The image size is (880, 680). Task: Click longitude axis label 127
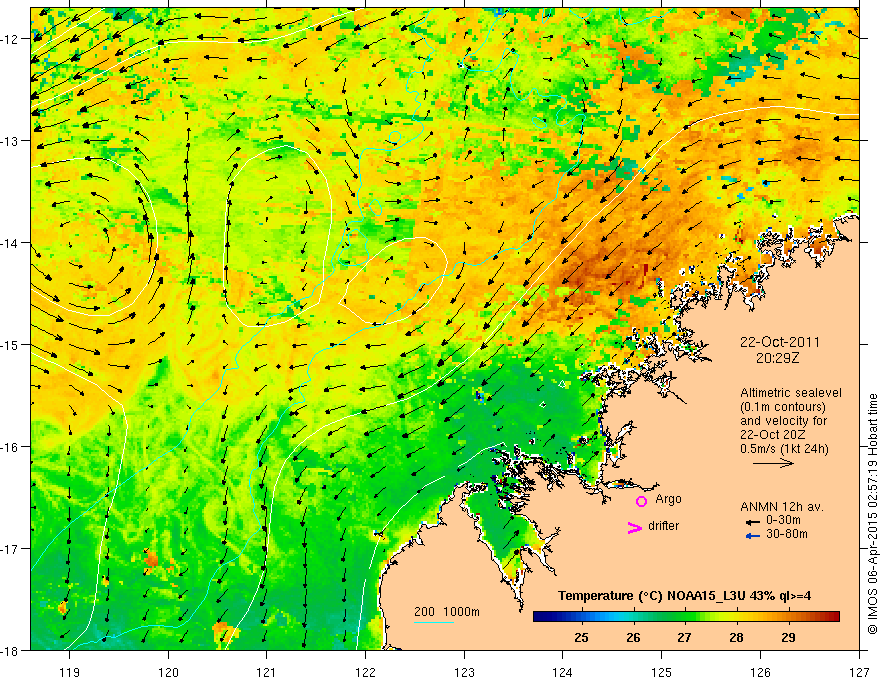pos(859,672)
